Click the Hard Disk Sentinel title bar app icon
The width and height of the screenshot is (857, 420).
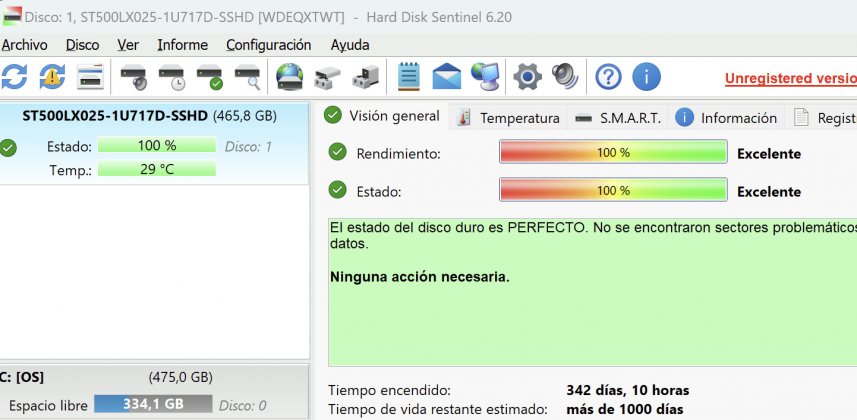coord(12,16)
